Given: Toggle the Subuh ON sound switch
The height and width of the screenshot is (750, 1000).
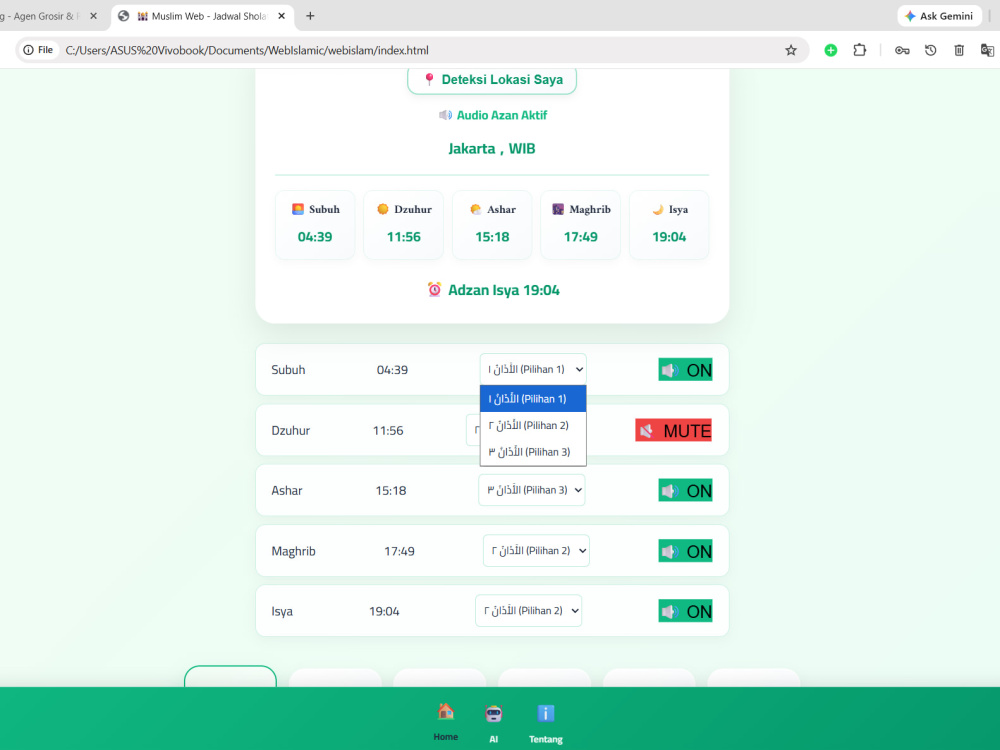Looking at the screenshot, I should tap(686, 370).
